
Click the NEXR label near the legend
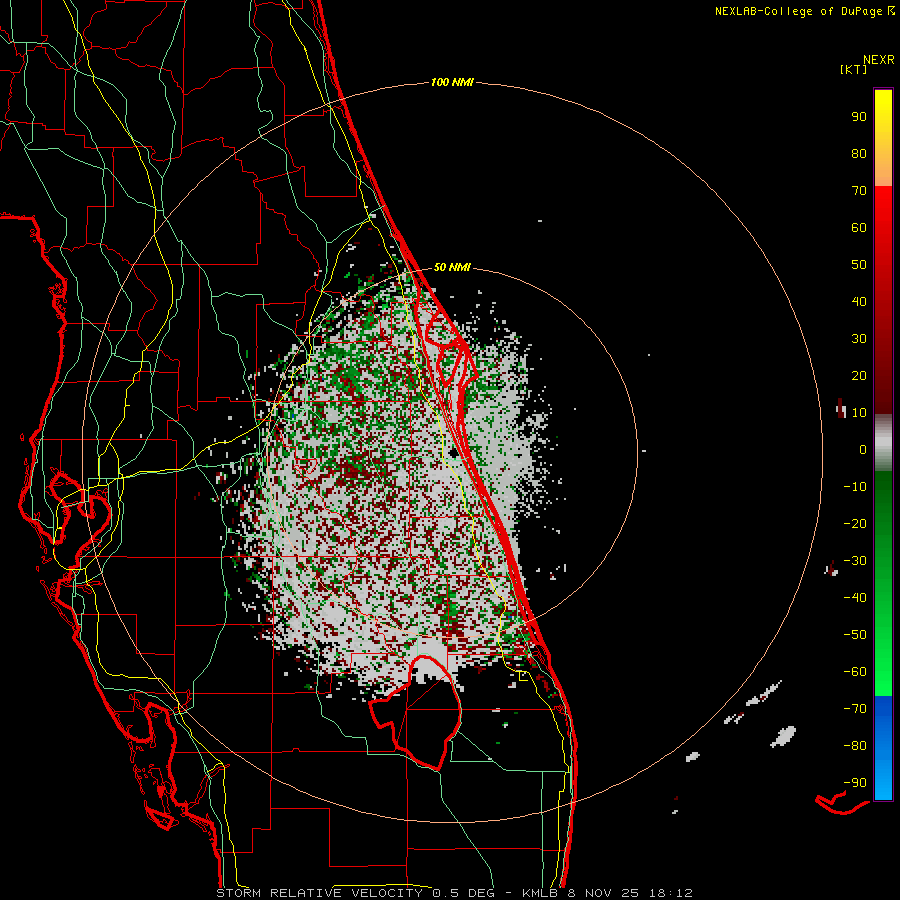tap(879, 60)
